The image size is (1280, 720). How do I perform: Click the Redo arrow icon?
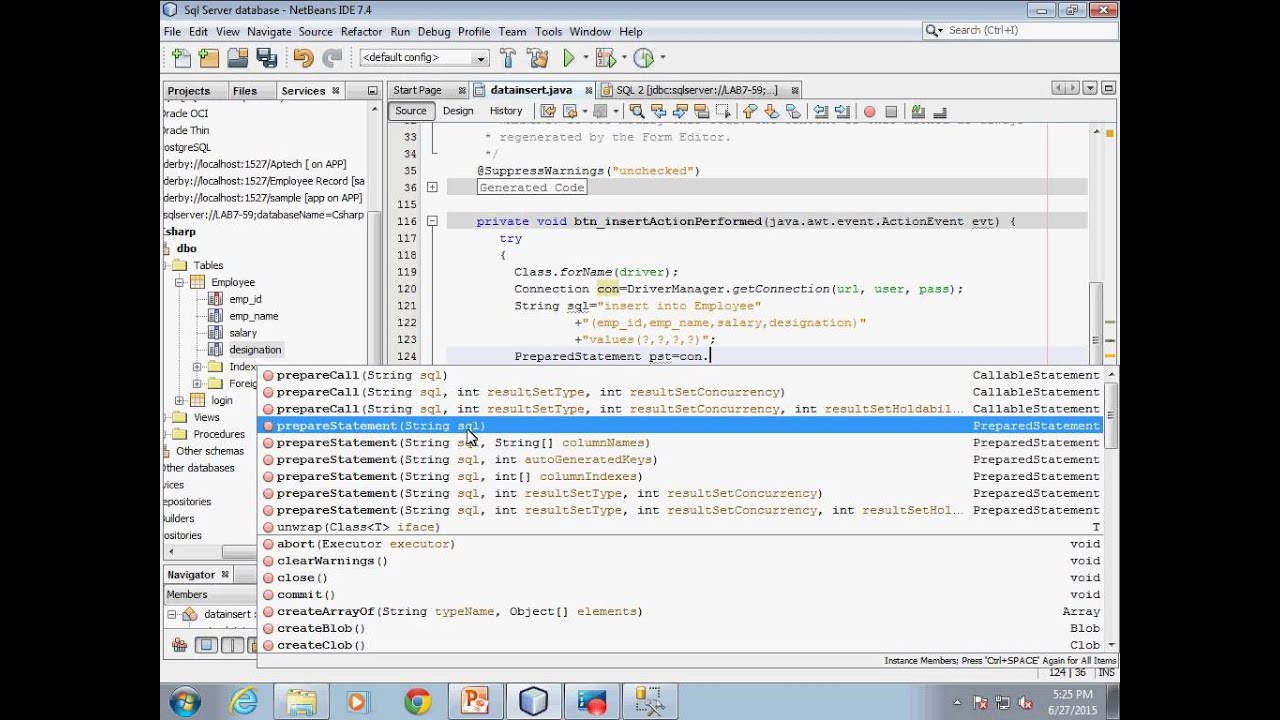[x=332, y=58]
